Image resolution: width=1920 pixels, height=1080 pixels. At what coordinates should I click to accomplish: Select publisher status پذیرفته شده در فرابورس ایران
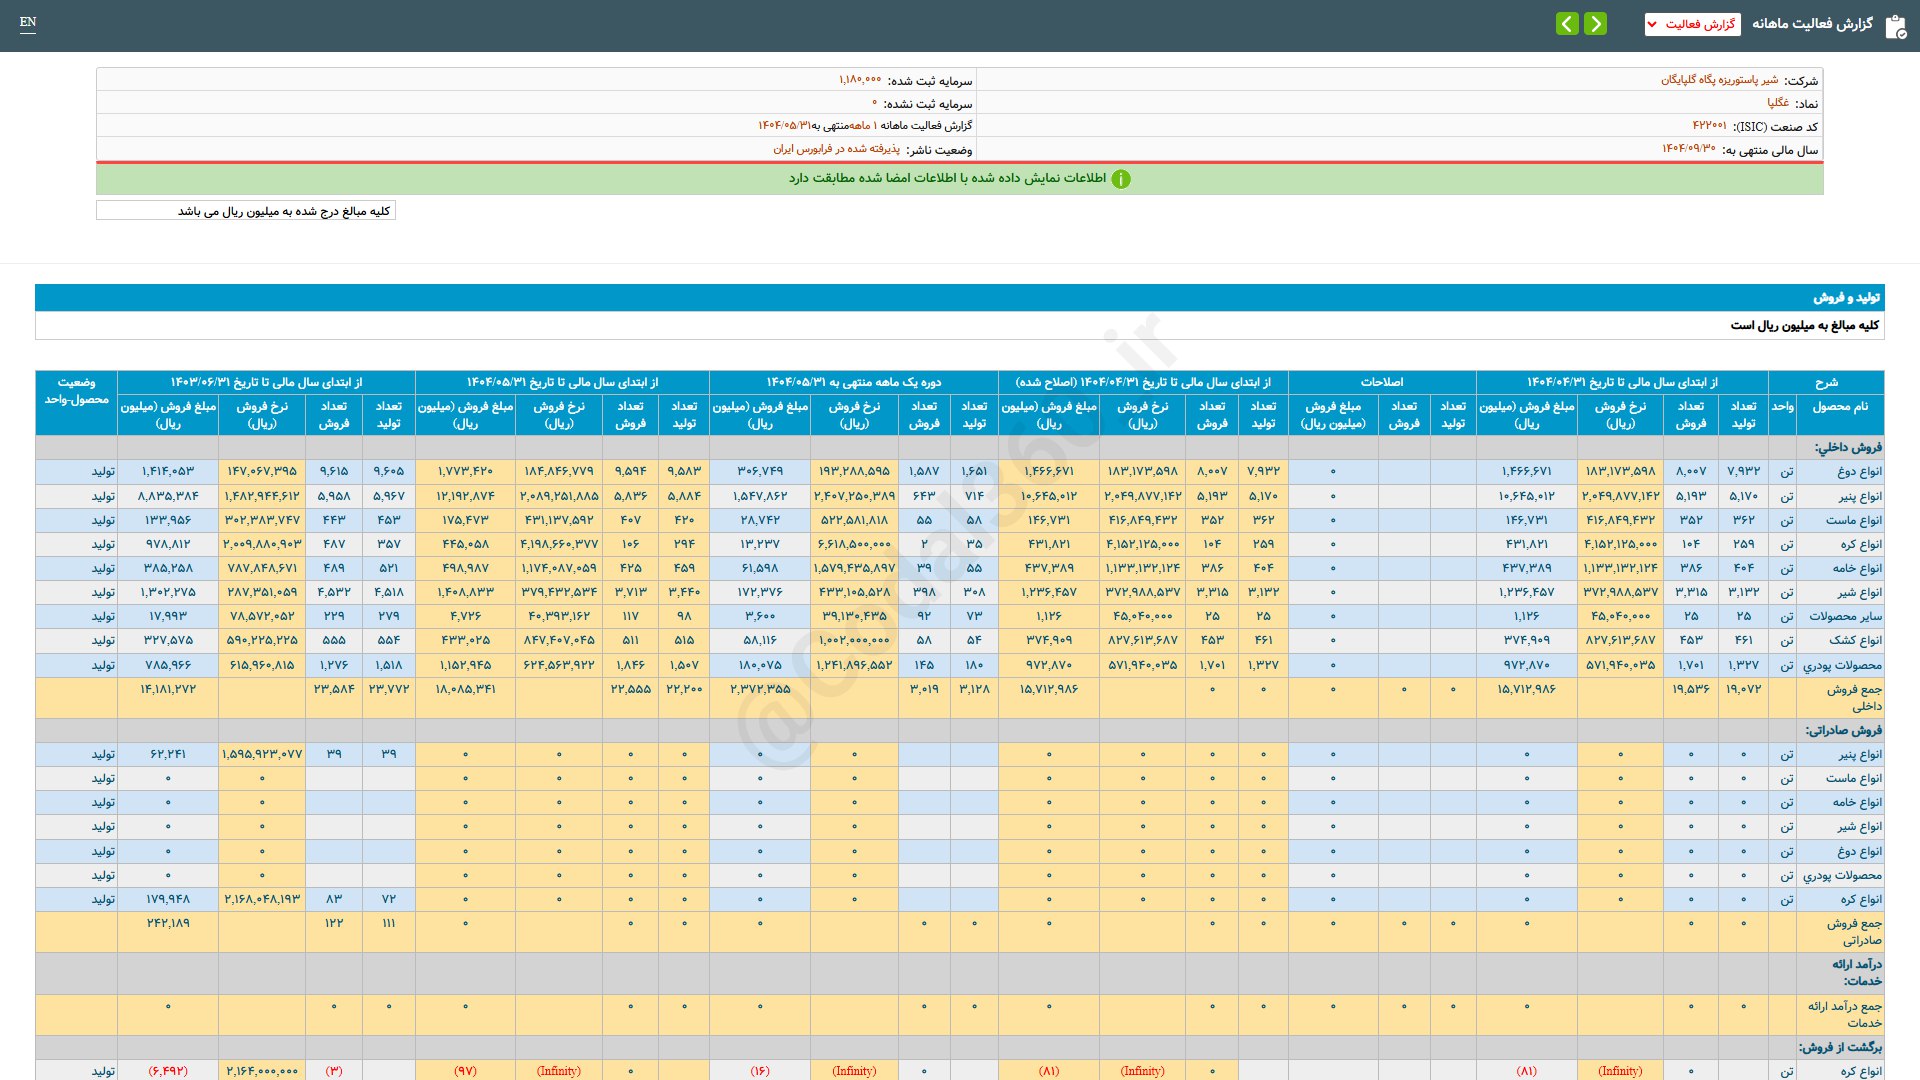(x=836, y=149)
